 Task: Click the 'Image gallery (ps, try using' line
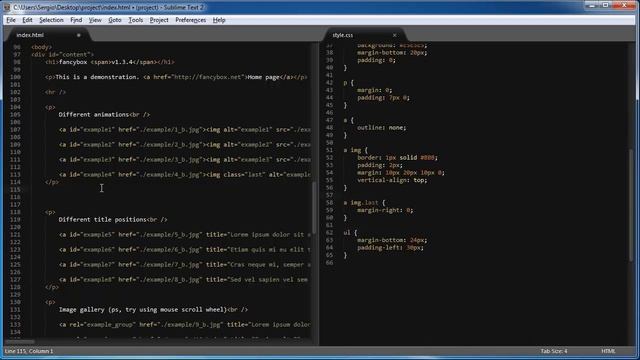(x=153, y=309)
